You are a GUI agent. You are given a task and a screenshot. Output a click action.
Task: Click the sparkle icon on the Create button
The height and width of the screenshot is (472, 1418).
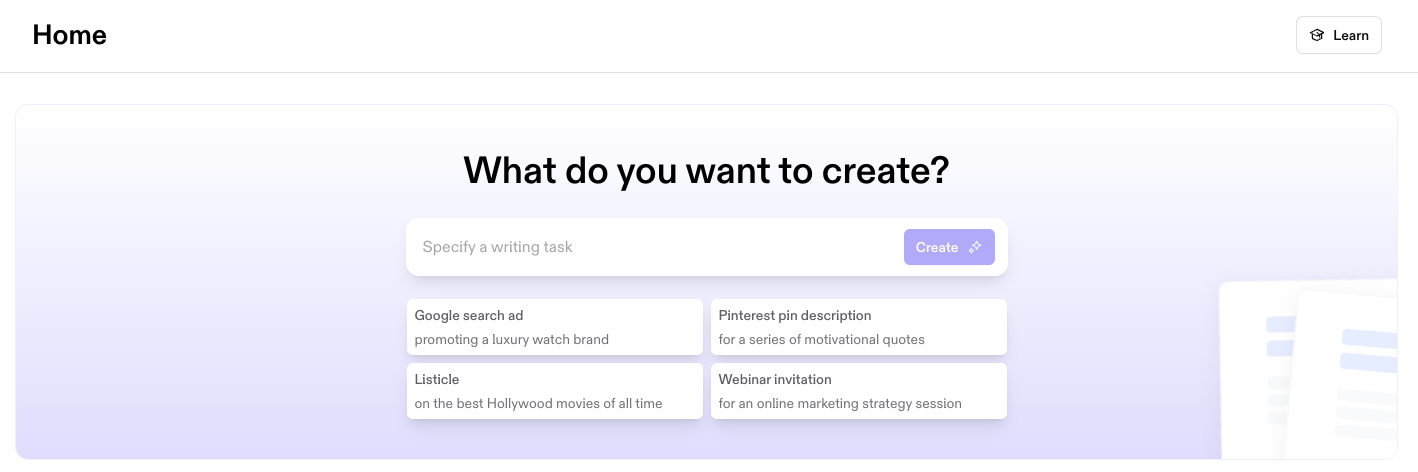[976, 247]
